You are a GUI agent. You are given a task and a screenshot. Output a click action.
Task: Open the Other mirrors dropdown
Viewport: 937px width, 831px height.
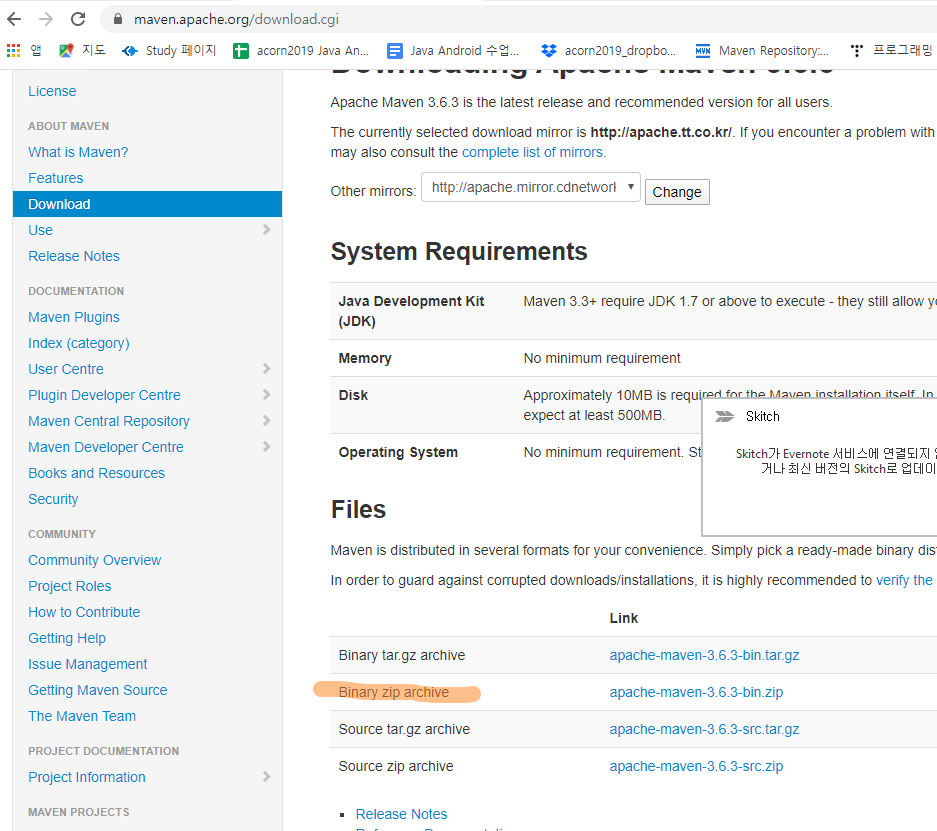531,188
